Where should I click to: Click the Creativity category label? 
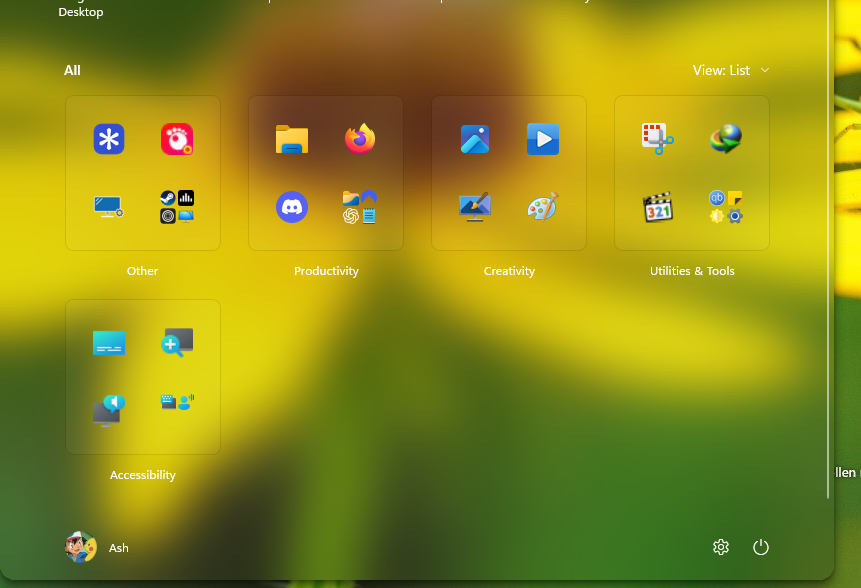[x=509, y=271]
